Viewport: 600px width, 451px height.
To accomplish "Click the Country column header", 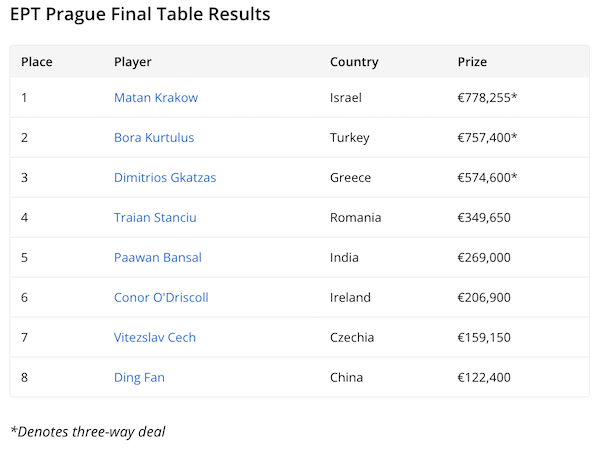I will click(354, 62).
